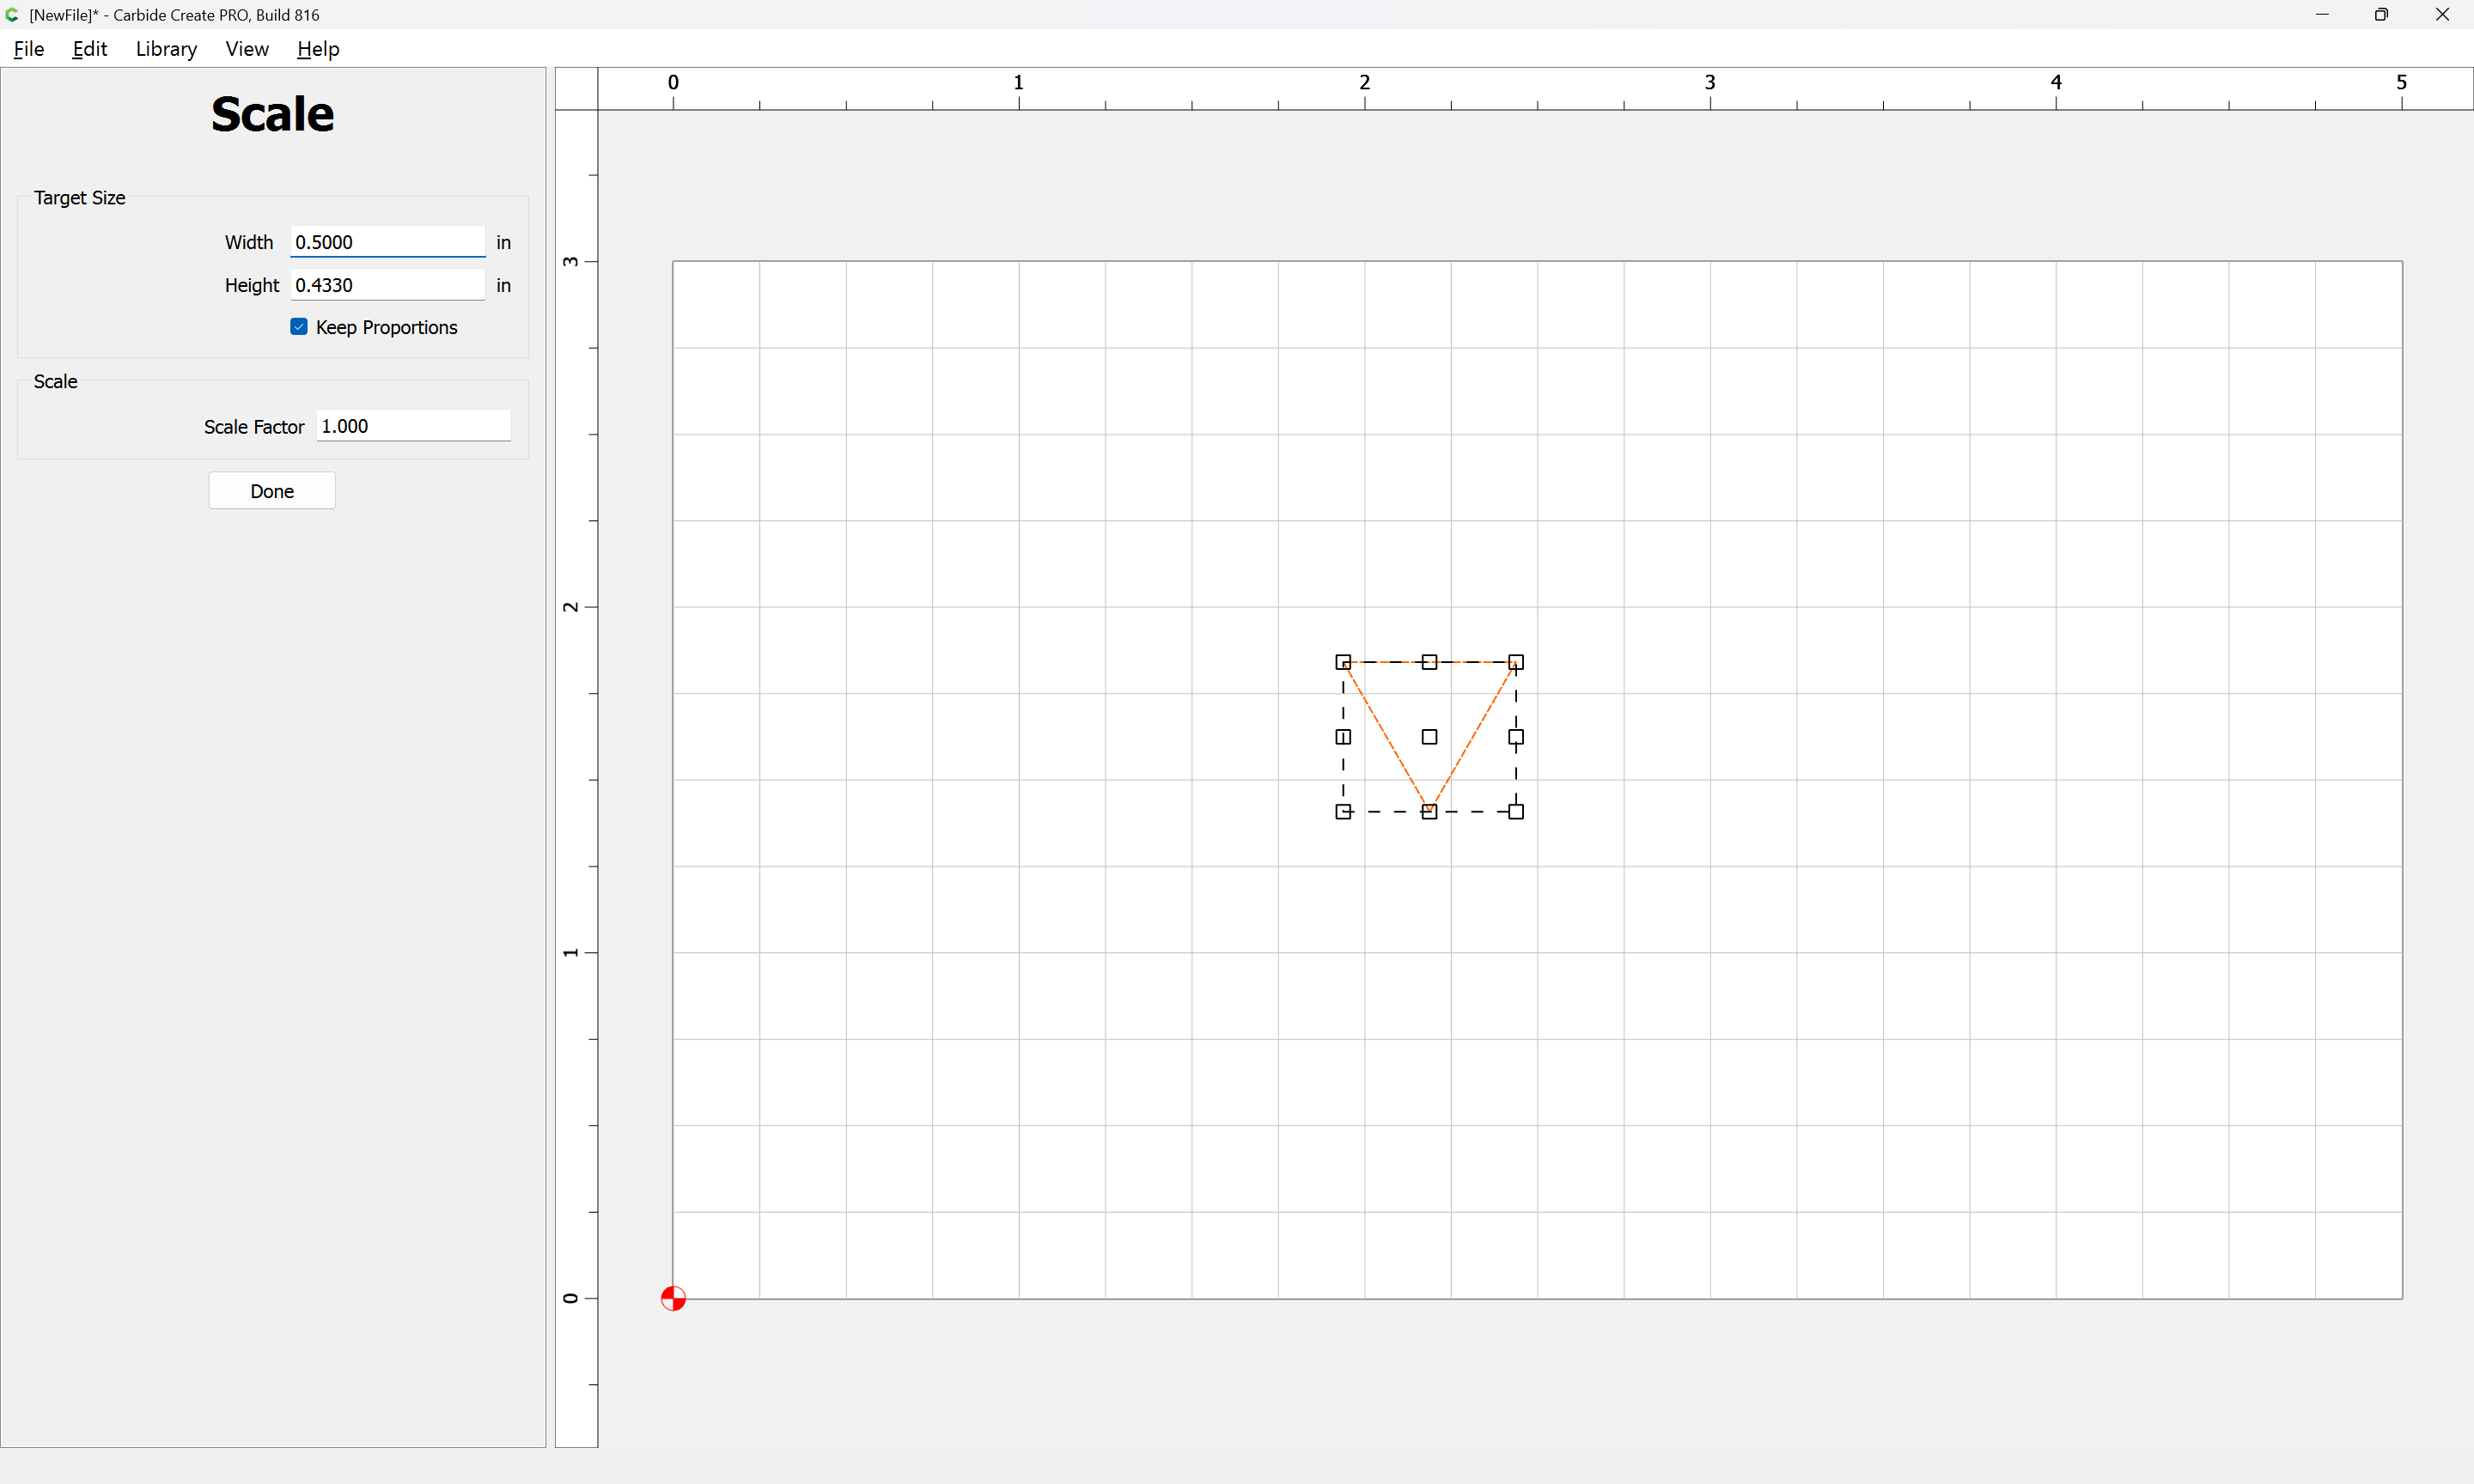This screenshot has height=1484, width=2474.
Task: Select the bottom-left selection handle
Action: [x=1343, y=812]
